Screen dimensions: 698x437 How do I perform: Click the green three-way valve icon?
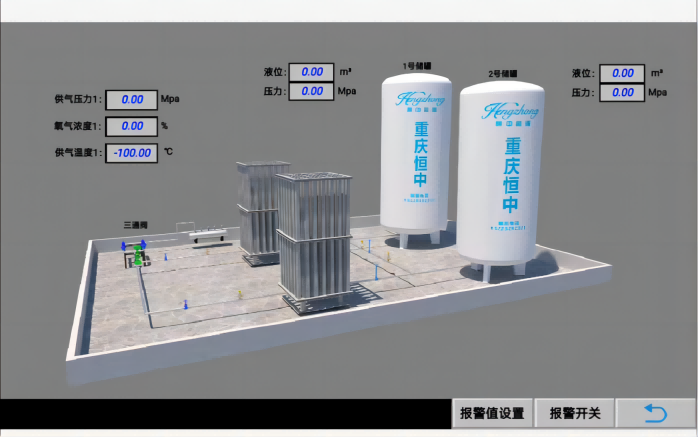[x=136, y=257]
